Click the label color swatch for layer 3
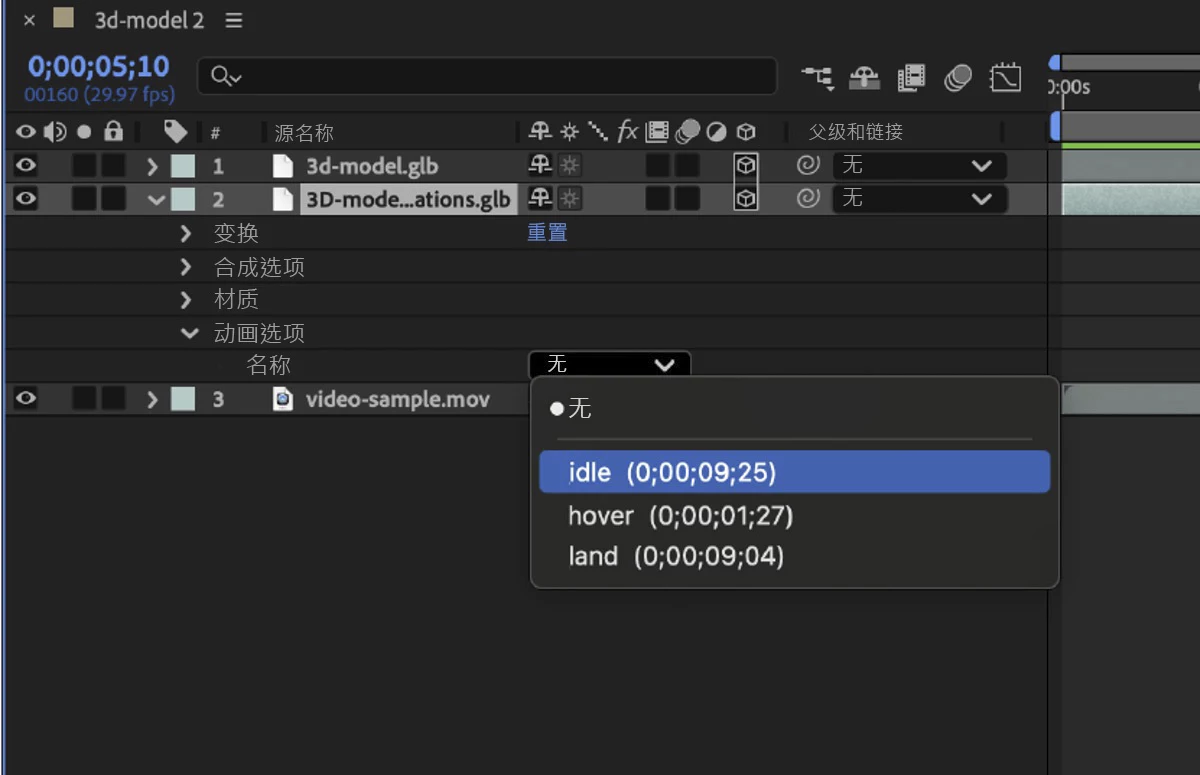Image resolution: width=1200 pixels, height=775 pixels. pyautogui.click(x=182, y=399)
